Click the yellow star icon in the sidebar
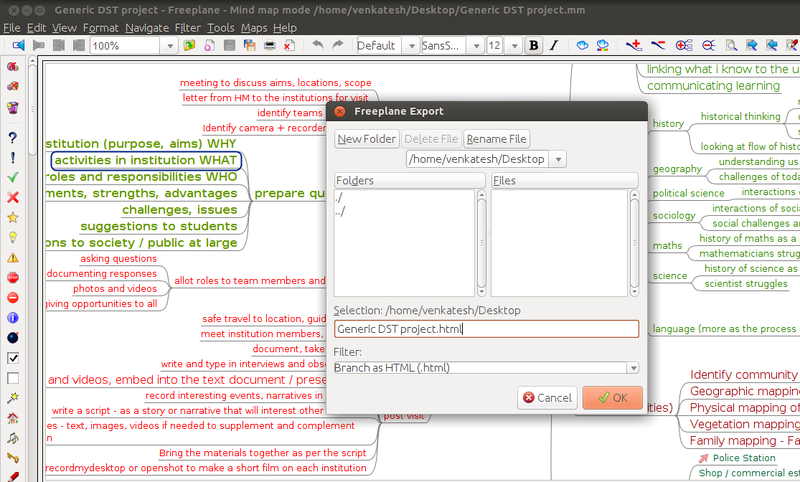This screenshot has height=482, width=800. click(13, 217)
